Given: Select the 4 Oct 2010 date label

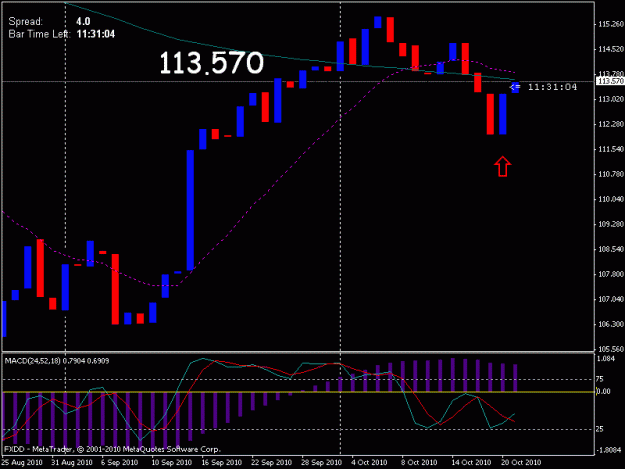Looking at the screenshot, I should point(369,463).
